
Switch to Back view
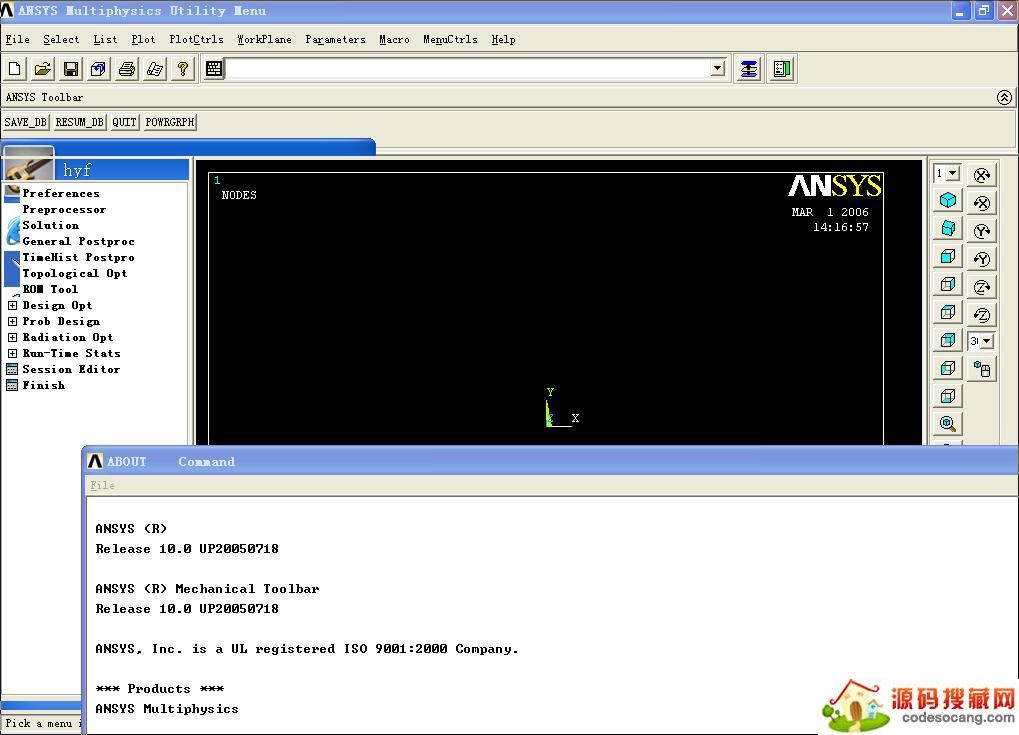948,340
